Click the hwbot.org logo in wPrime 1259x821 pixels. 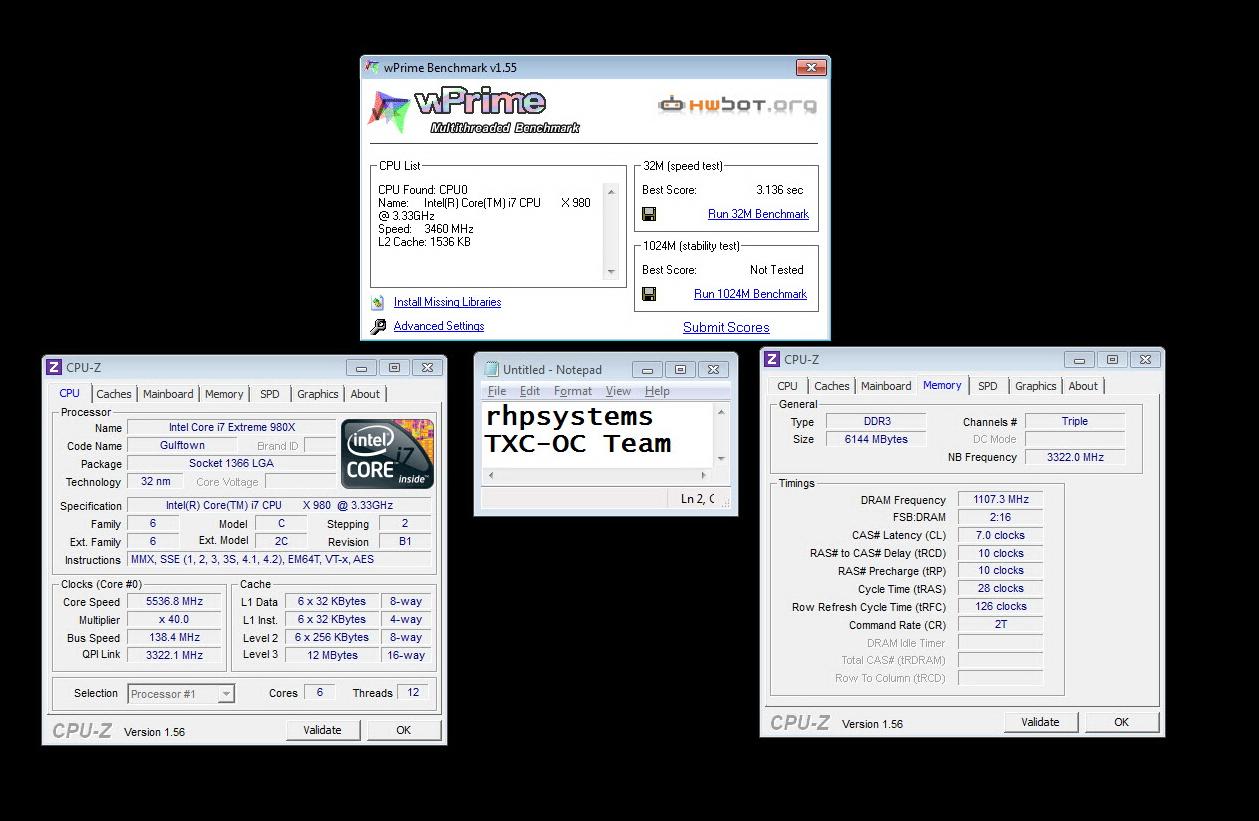pos(737,104)
